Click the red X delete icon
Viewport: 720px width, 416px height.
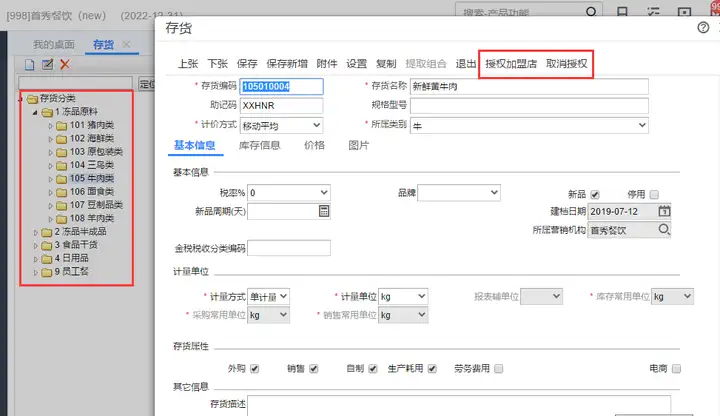[65, 64]
